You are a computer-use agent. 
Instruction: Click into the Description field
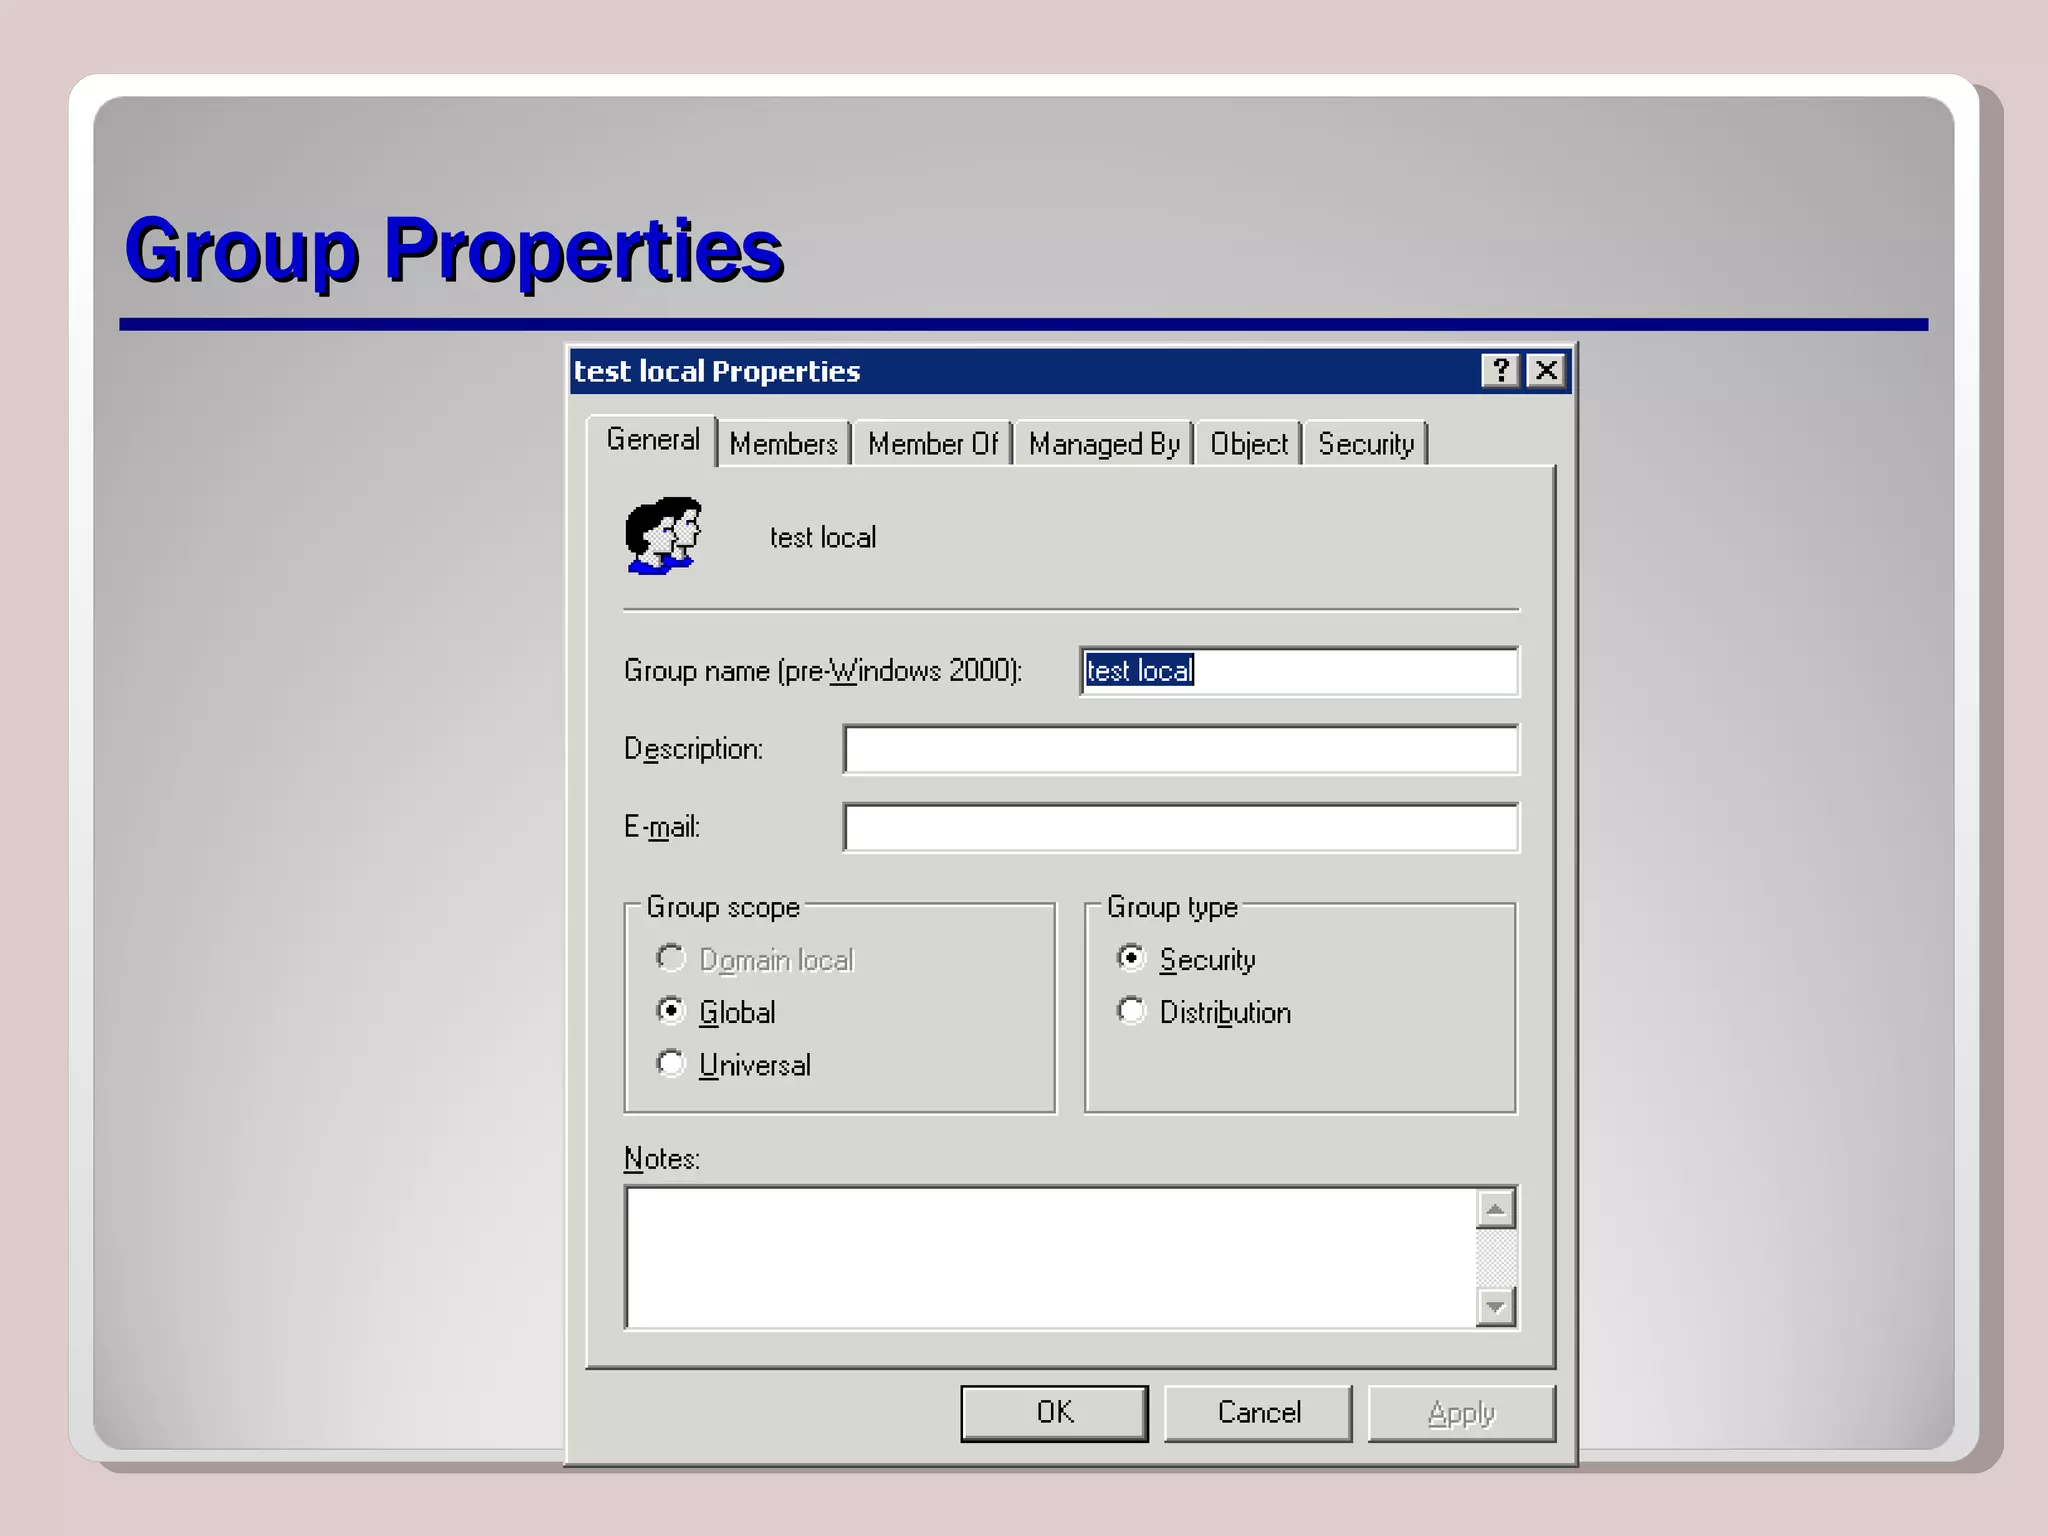tap(1181, 749)
